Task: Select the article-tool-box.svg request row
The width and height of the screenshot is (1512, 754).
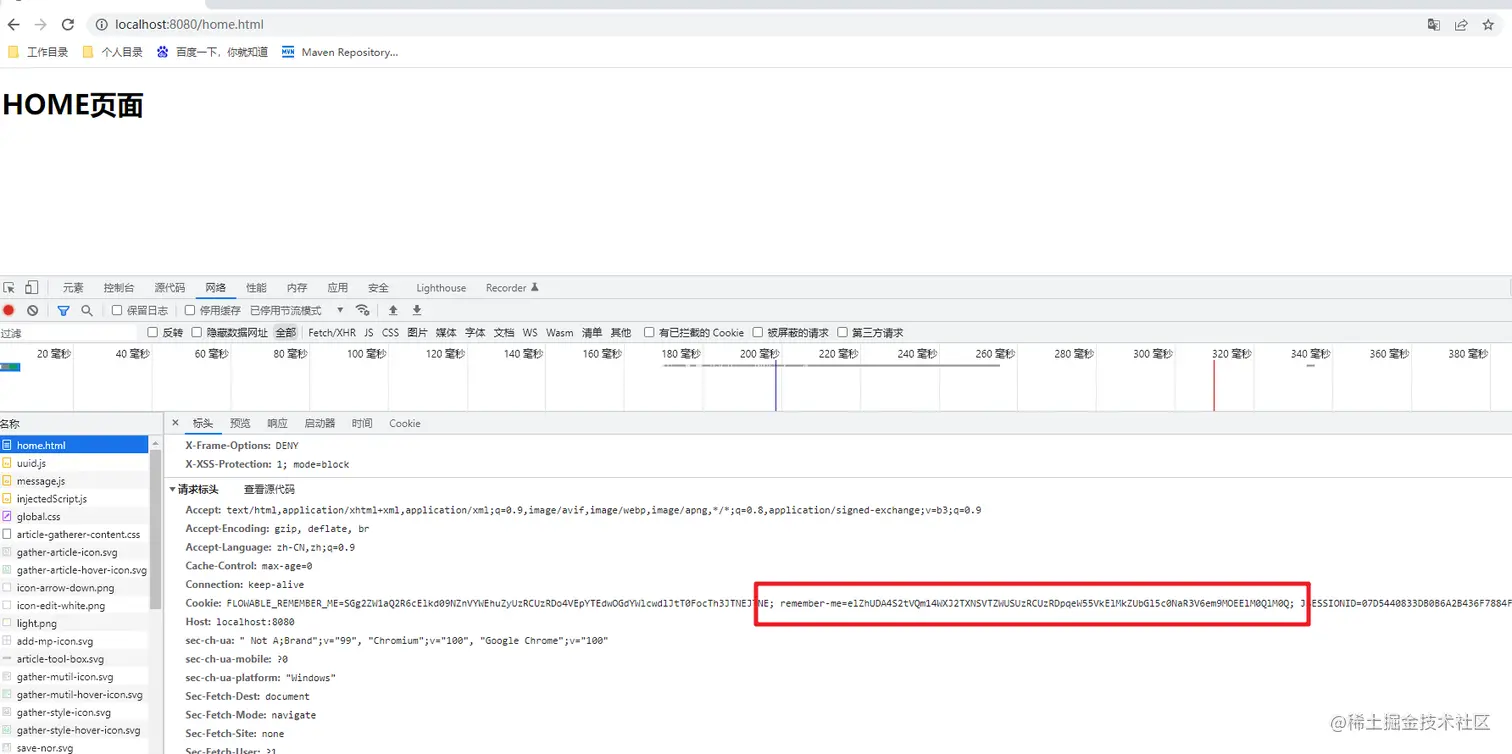Action: point(74,659)
